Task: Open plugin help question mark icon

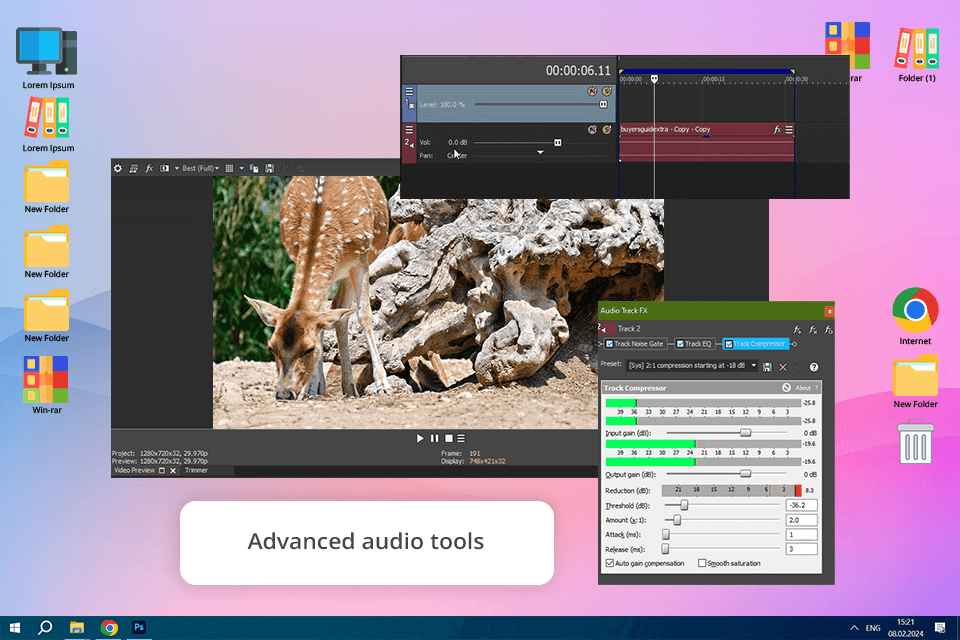Action: (x=814, y=367)
